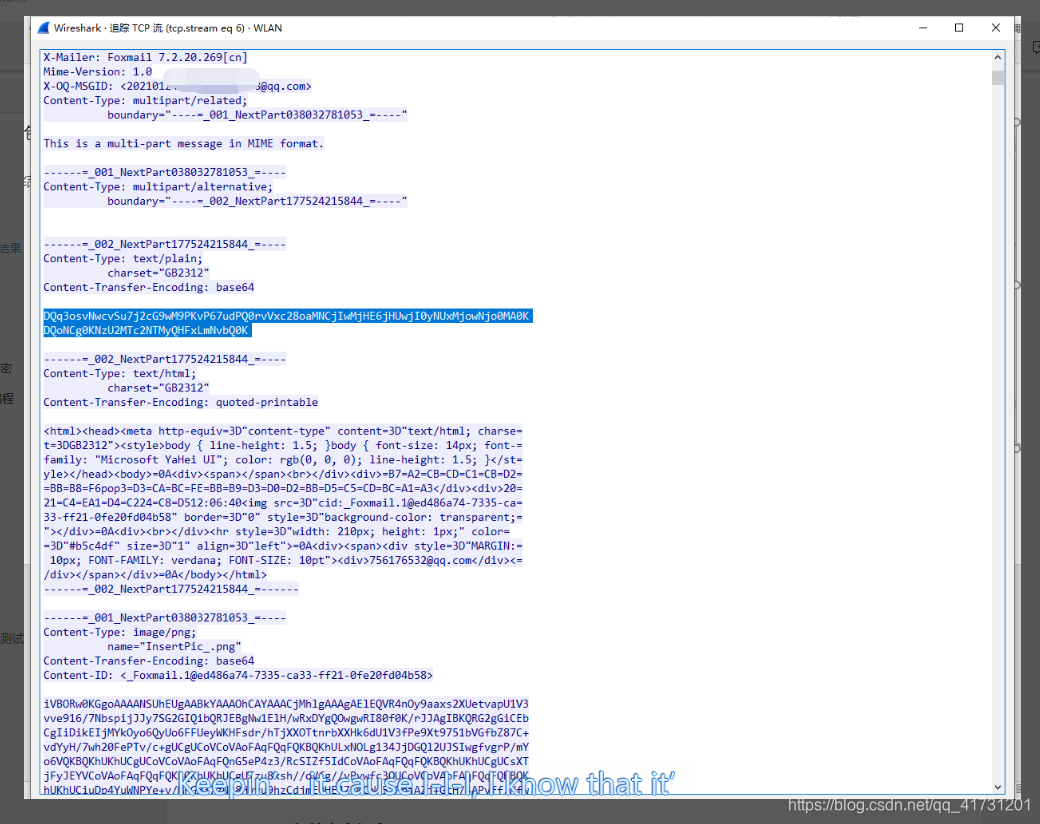Click the first highlighted base64 line DQq3osv
1040x824 pixels.
click(287, 316)
